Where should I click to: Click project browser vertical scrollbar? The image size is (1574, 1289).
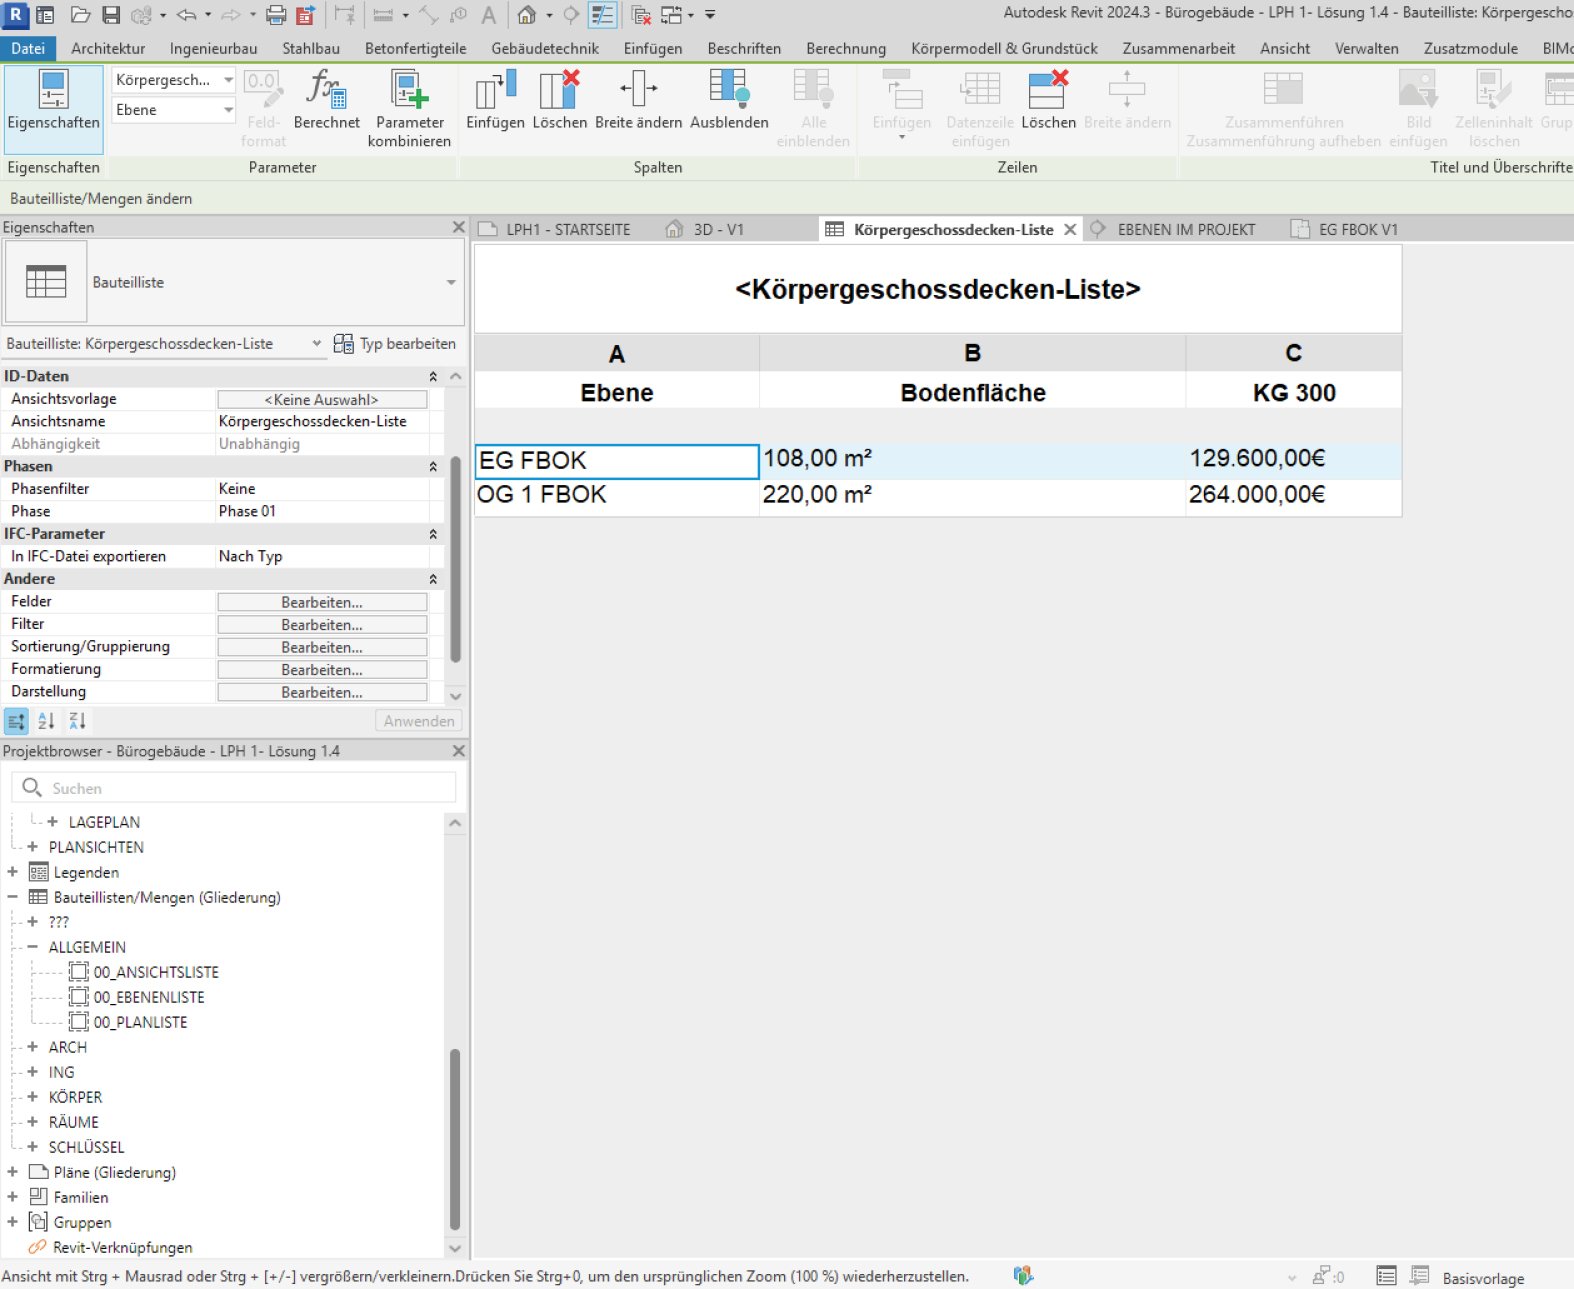point(455,1139)
